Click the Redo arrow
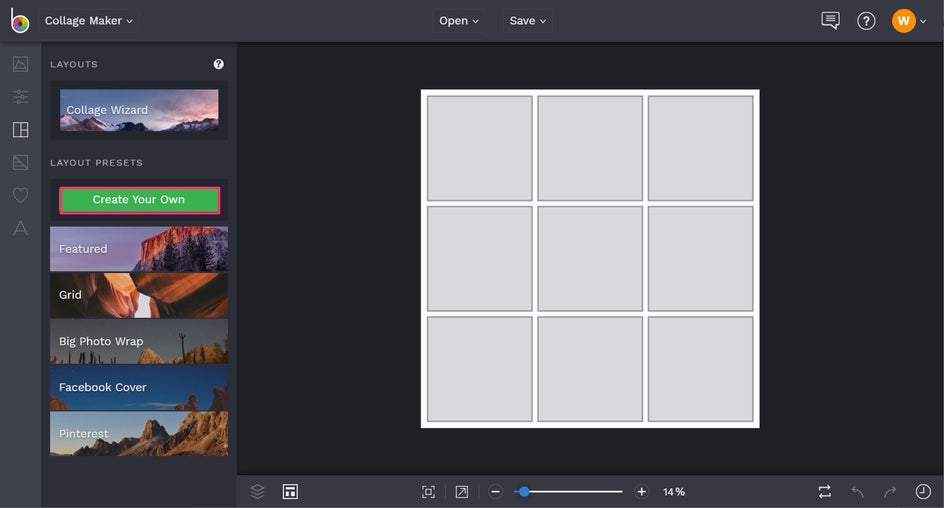 (890, 492)
